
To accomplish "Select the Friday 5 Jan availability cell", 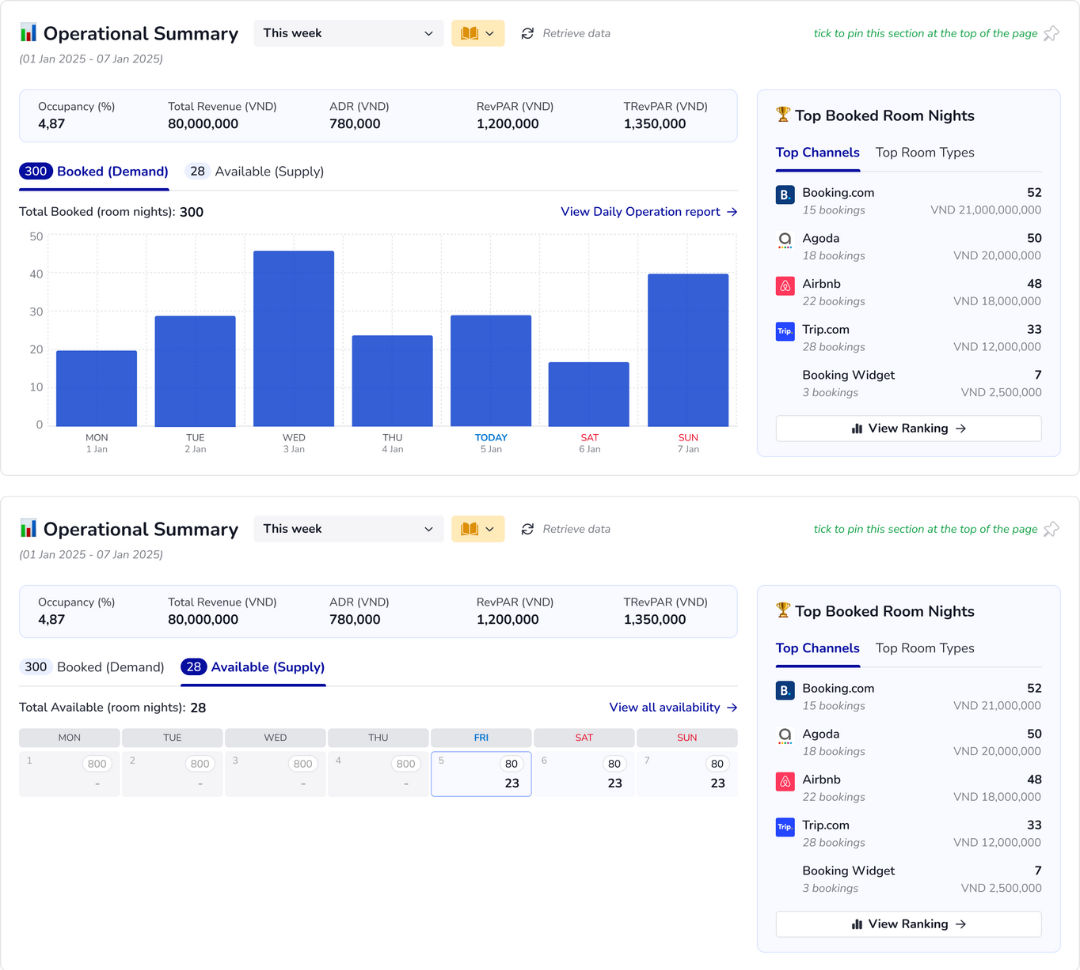I will click(x=481, y=773).
